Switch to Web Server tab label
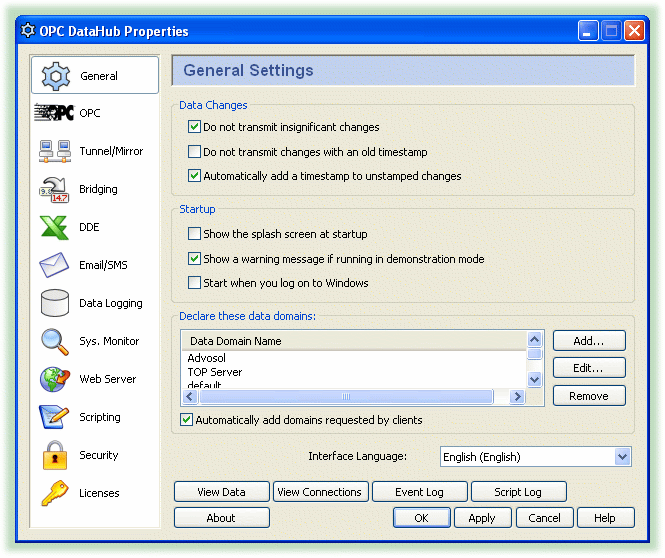The image size is (665, 558). tap(108, 379)
